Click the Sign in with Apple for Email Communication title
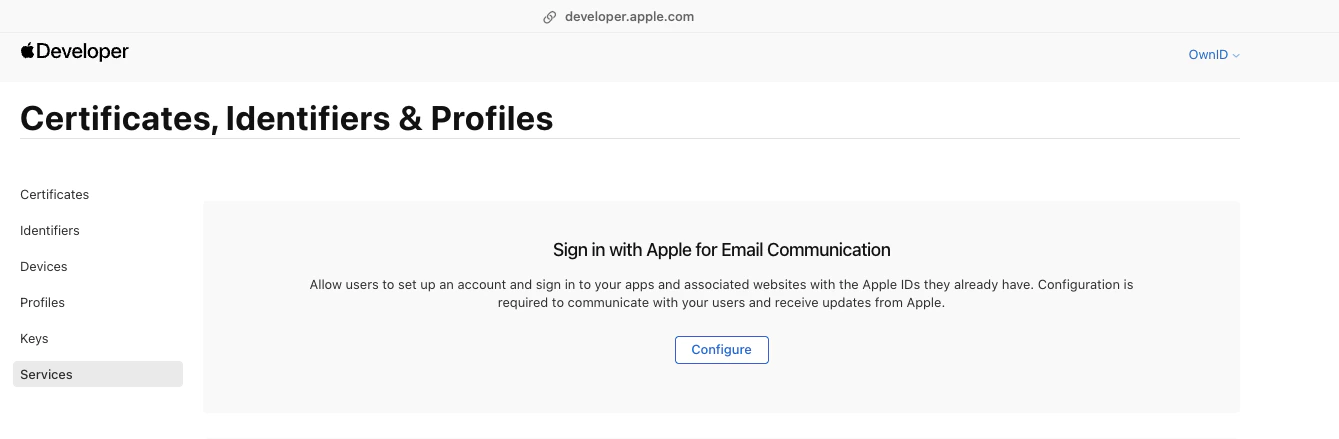 [722, 250]
